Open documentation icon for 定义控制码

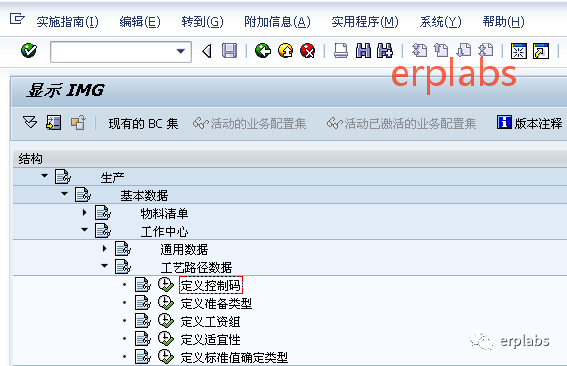(142, 285)
